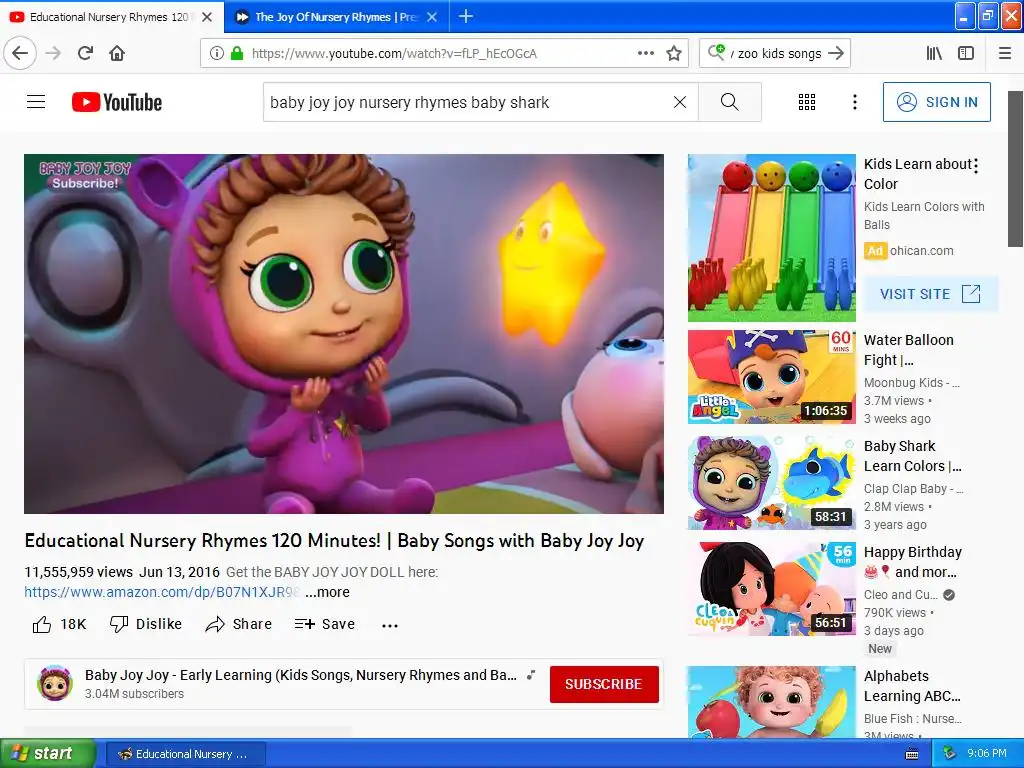Image resolution: width=1024 pixels, height=768 pixels.
Task: Go back using the browser back arrow
Action: click(20, 53)
